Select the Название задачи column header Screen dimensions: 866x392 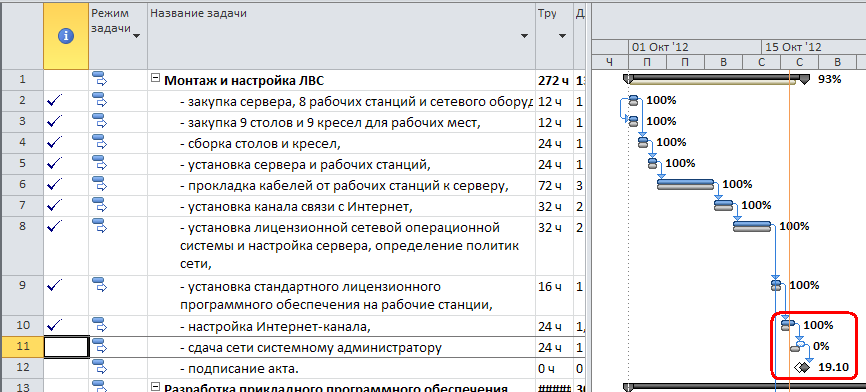tap(341, 36)
